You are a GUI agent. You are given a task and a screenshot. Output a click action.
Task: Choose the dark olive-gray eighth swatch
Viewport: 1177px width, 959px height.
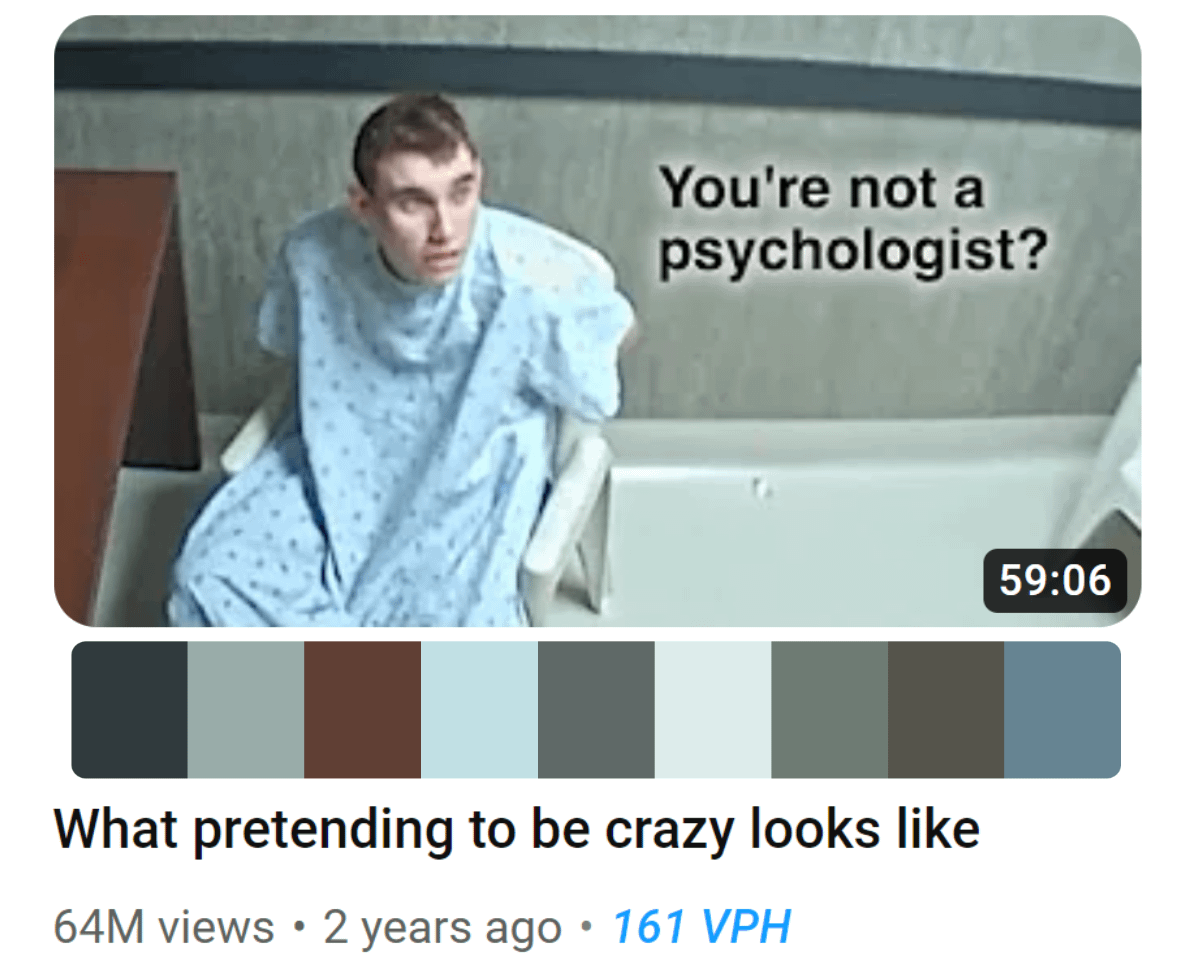(946, 709)
